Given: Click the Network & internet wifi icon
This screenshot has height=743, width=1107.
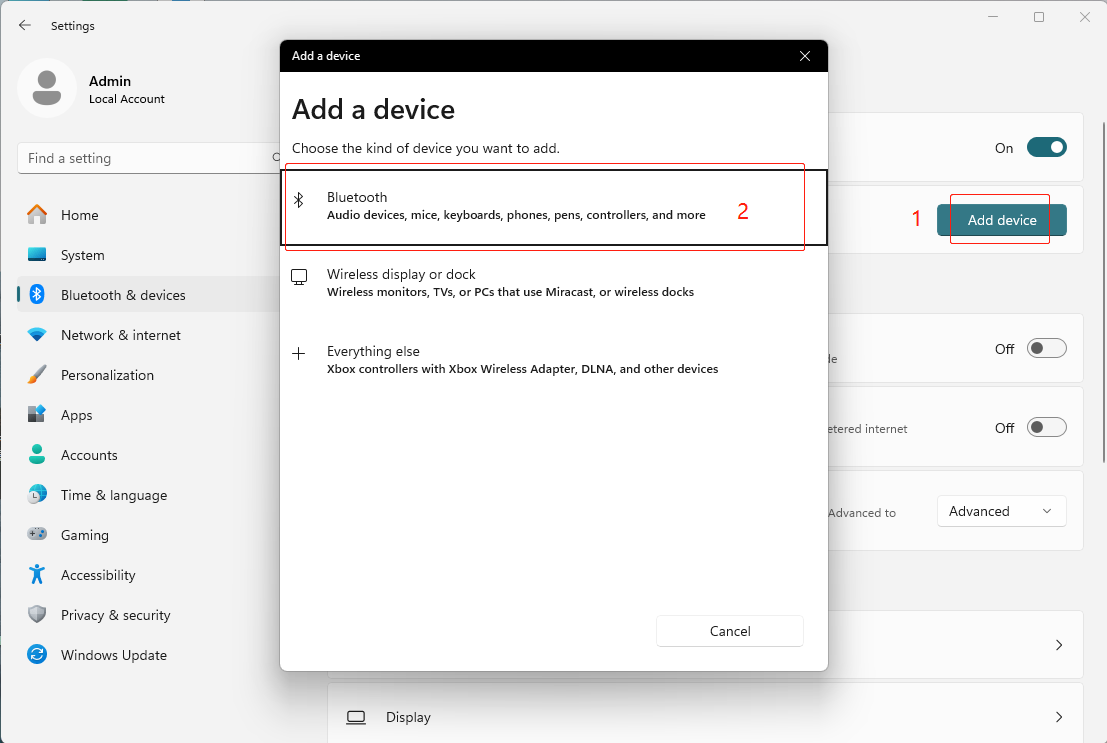Looking at the screenshot, I should point(37,335).
